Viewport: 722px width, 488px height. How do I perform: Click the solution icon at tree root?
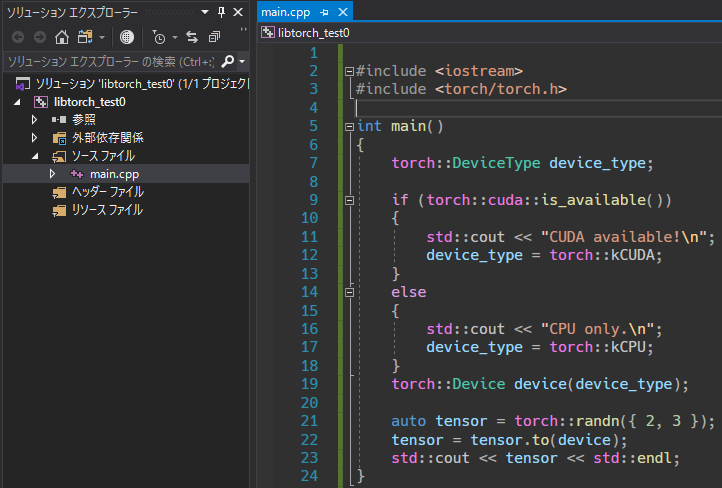click(23, 84)
